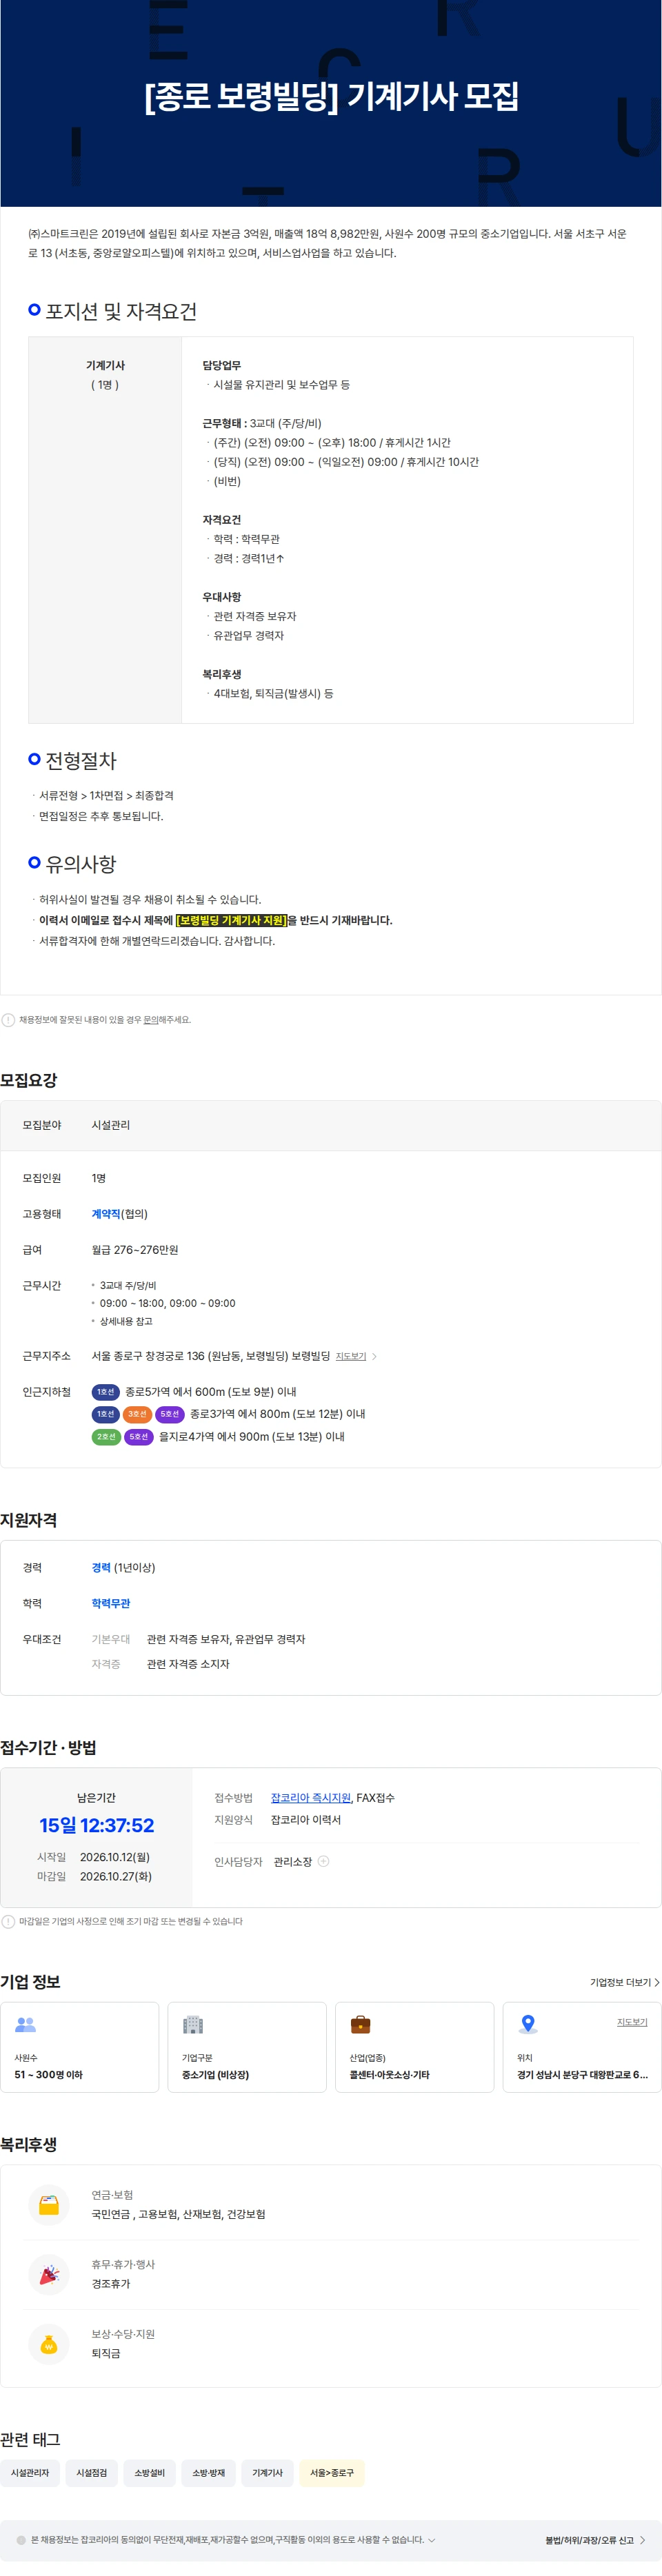Select 기계기사 tag
This screenshot has height=2576, width=662.
point(267,2472)
